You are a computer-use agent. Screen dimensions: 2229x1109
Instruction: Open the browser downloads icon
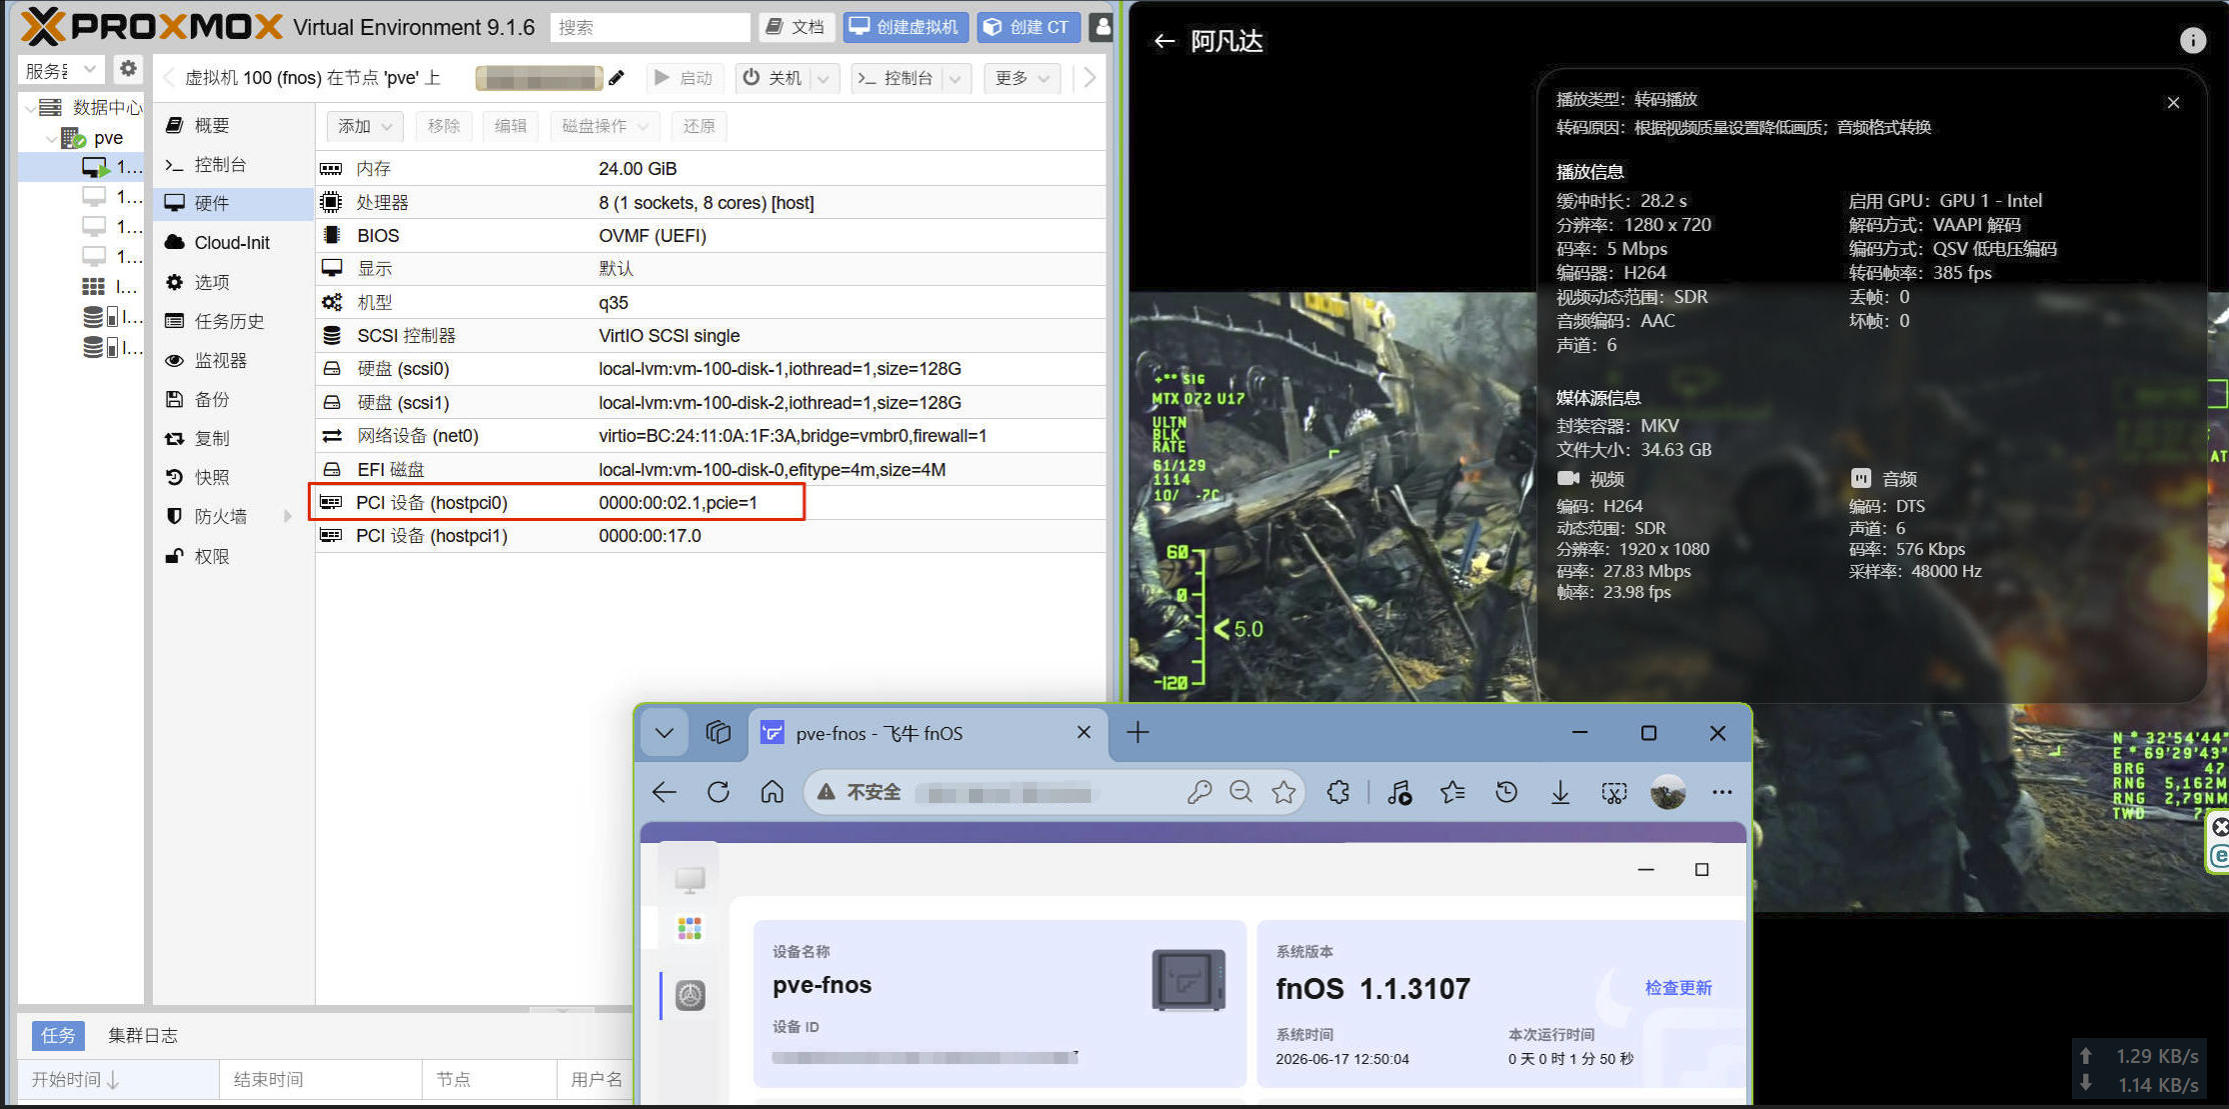click(1560, 793)
